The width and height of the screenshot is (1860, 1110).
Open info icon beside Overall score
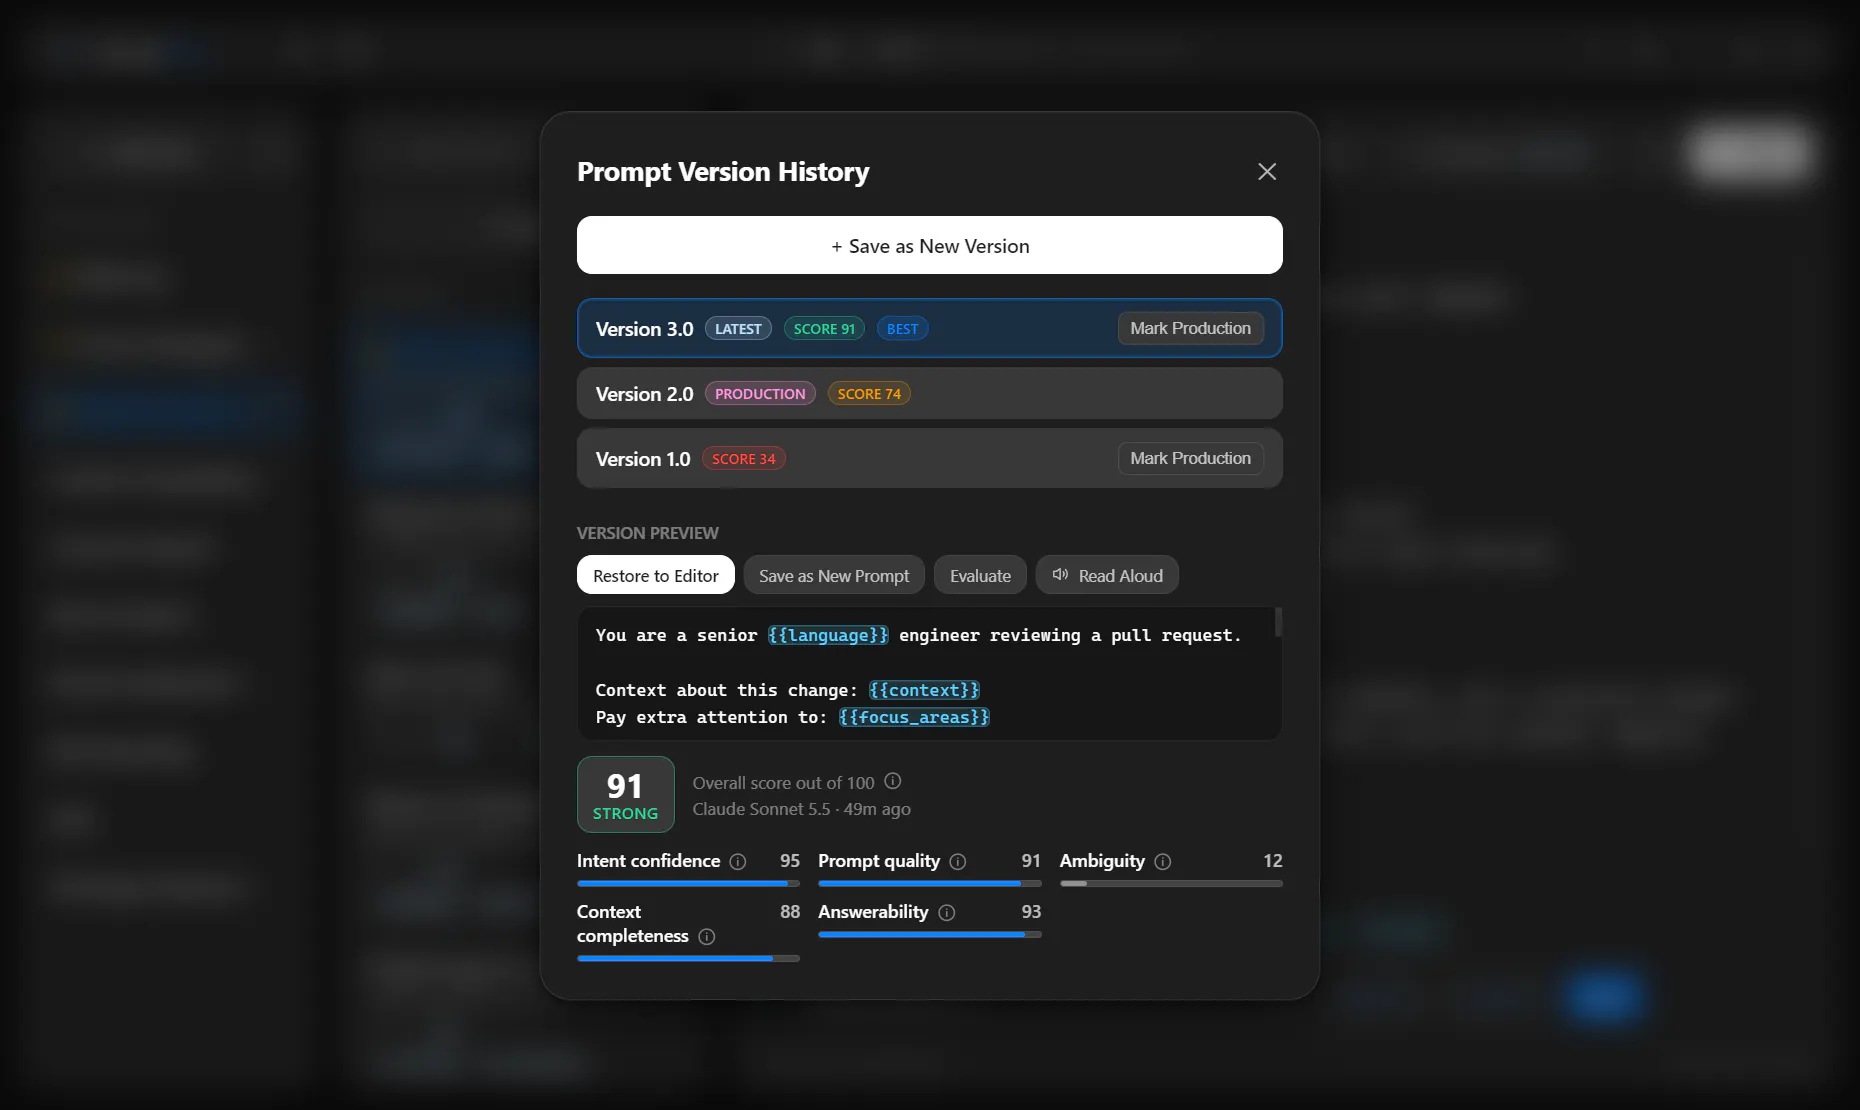[x=893, y=781]
